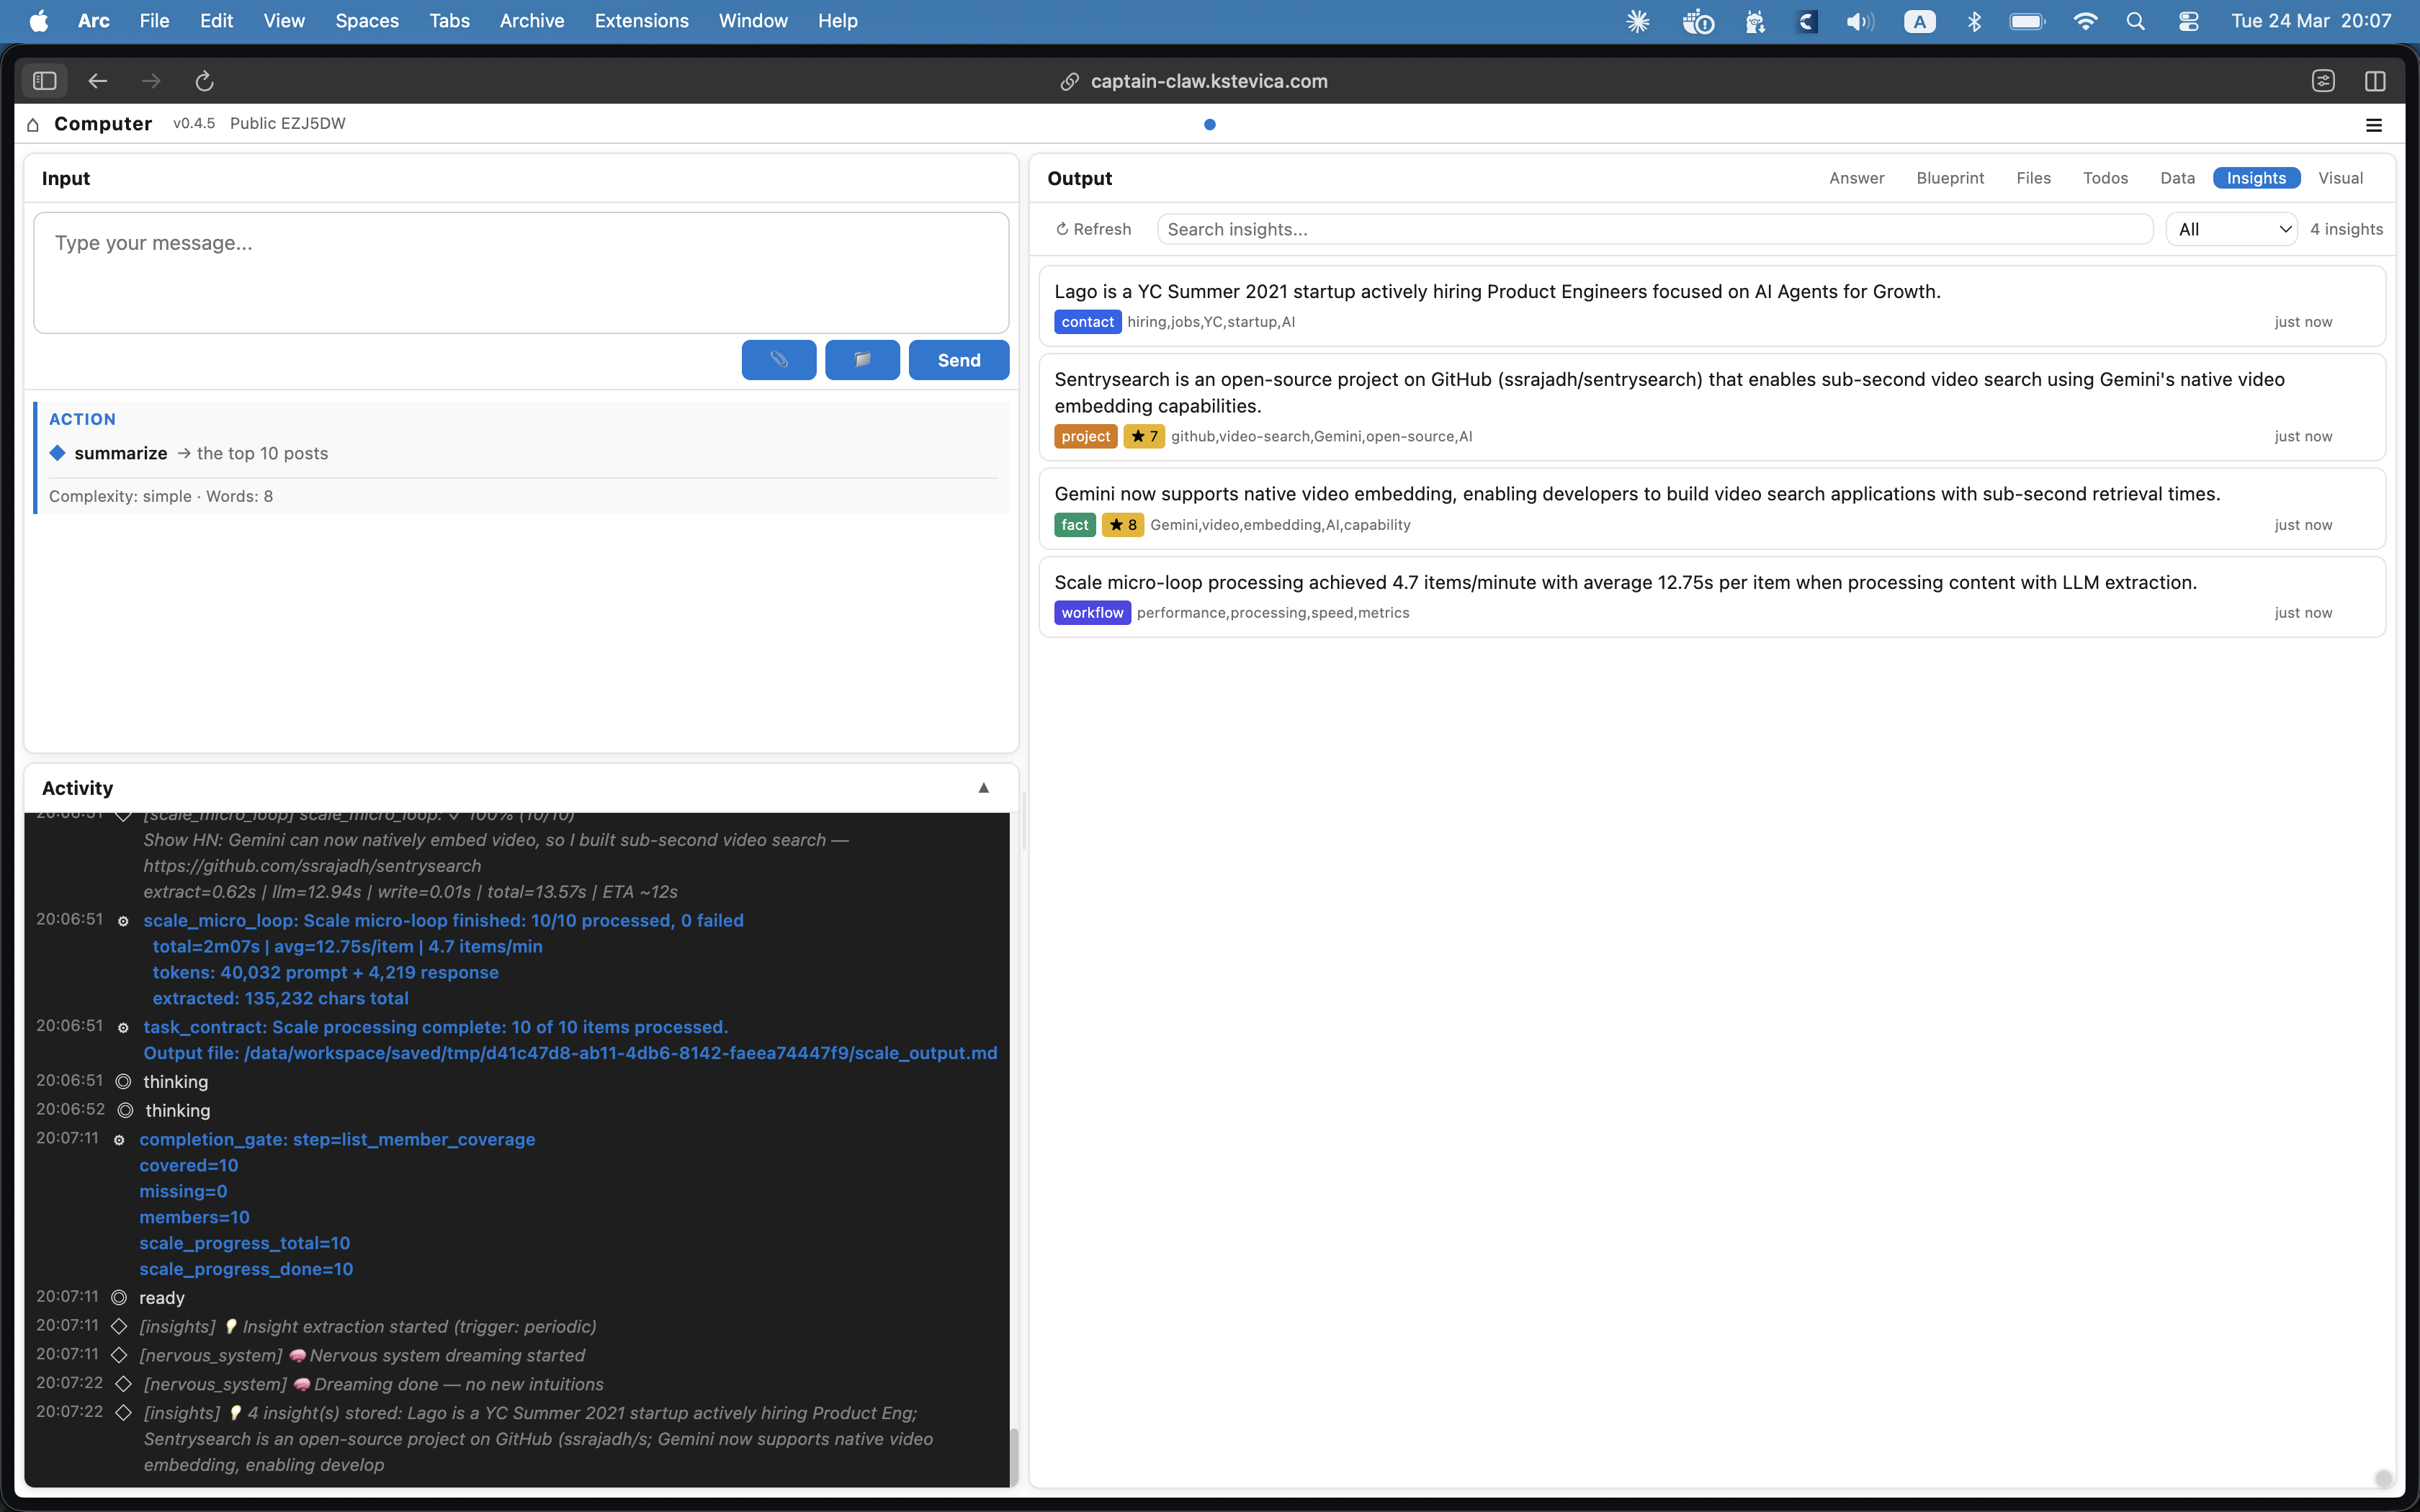
Task: Click the diamond icon beside summarize
Action: (58, 453)
